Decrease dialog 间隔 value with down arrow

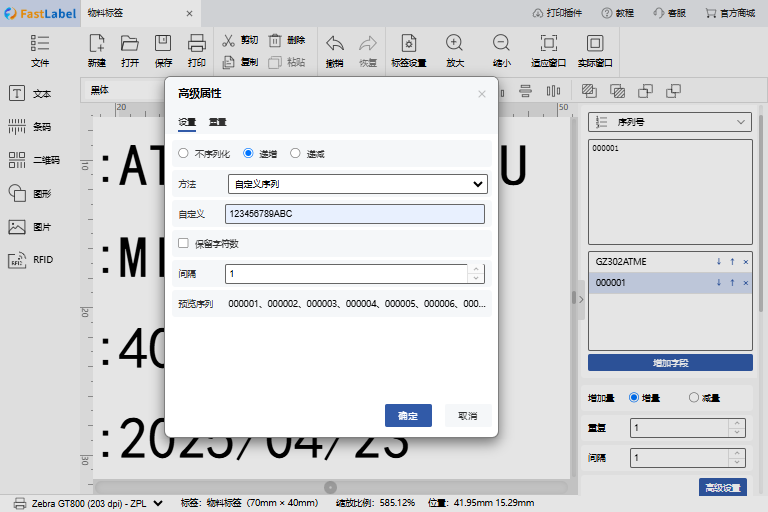pyautogui.click(x=476, y=278)
